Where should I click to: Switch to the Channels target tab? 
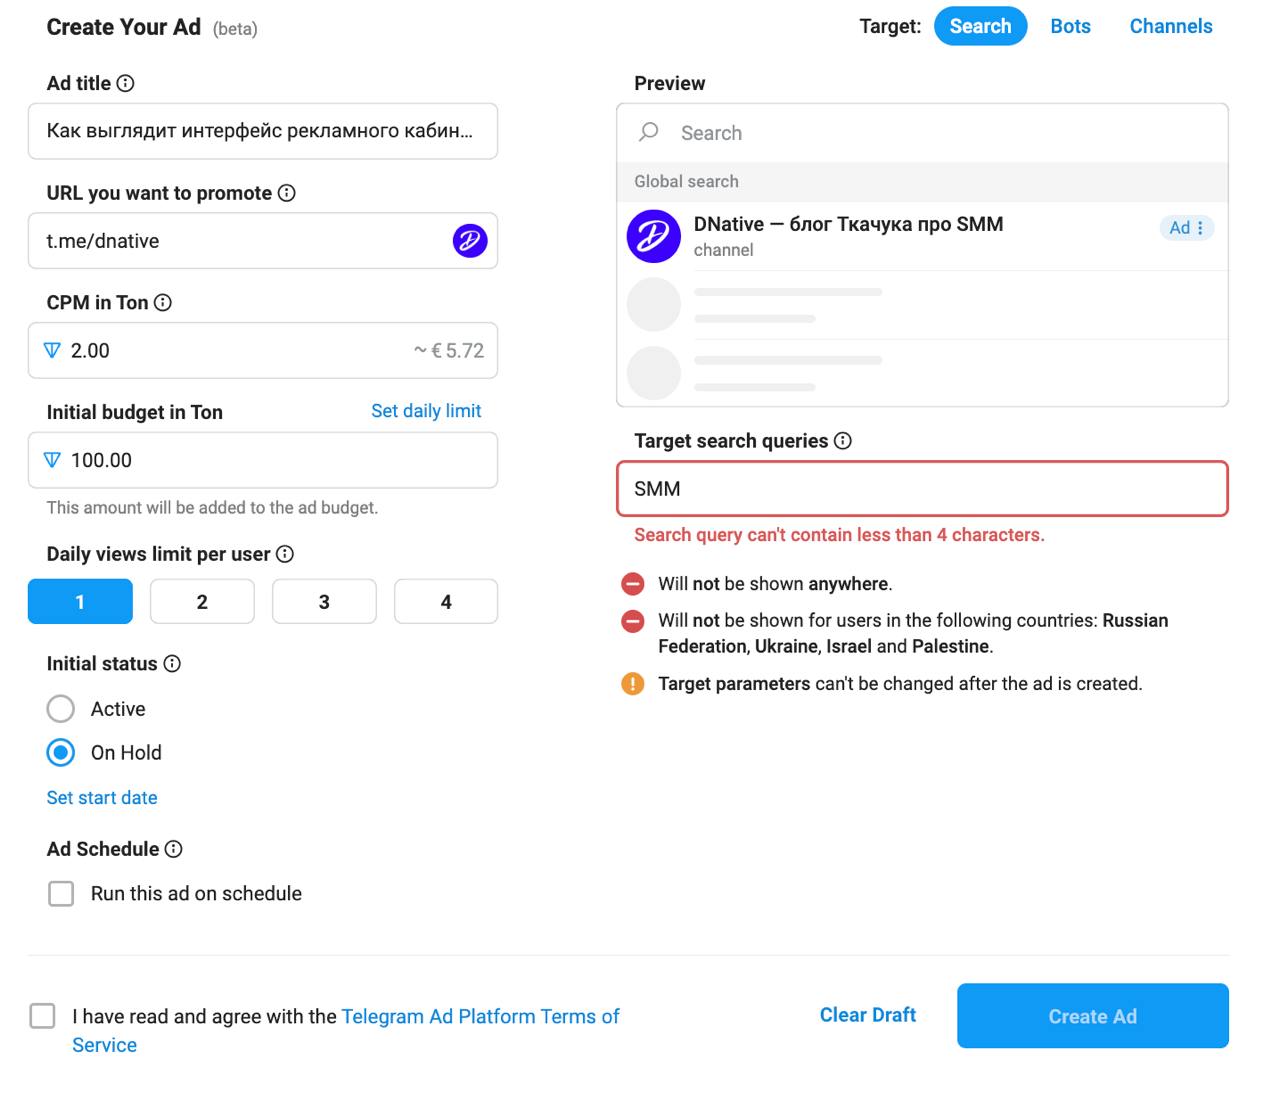1170,26
